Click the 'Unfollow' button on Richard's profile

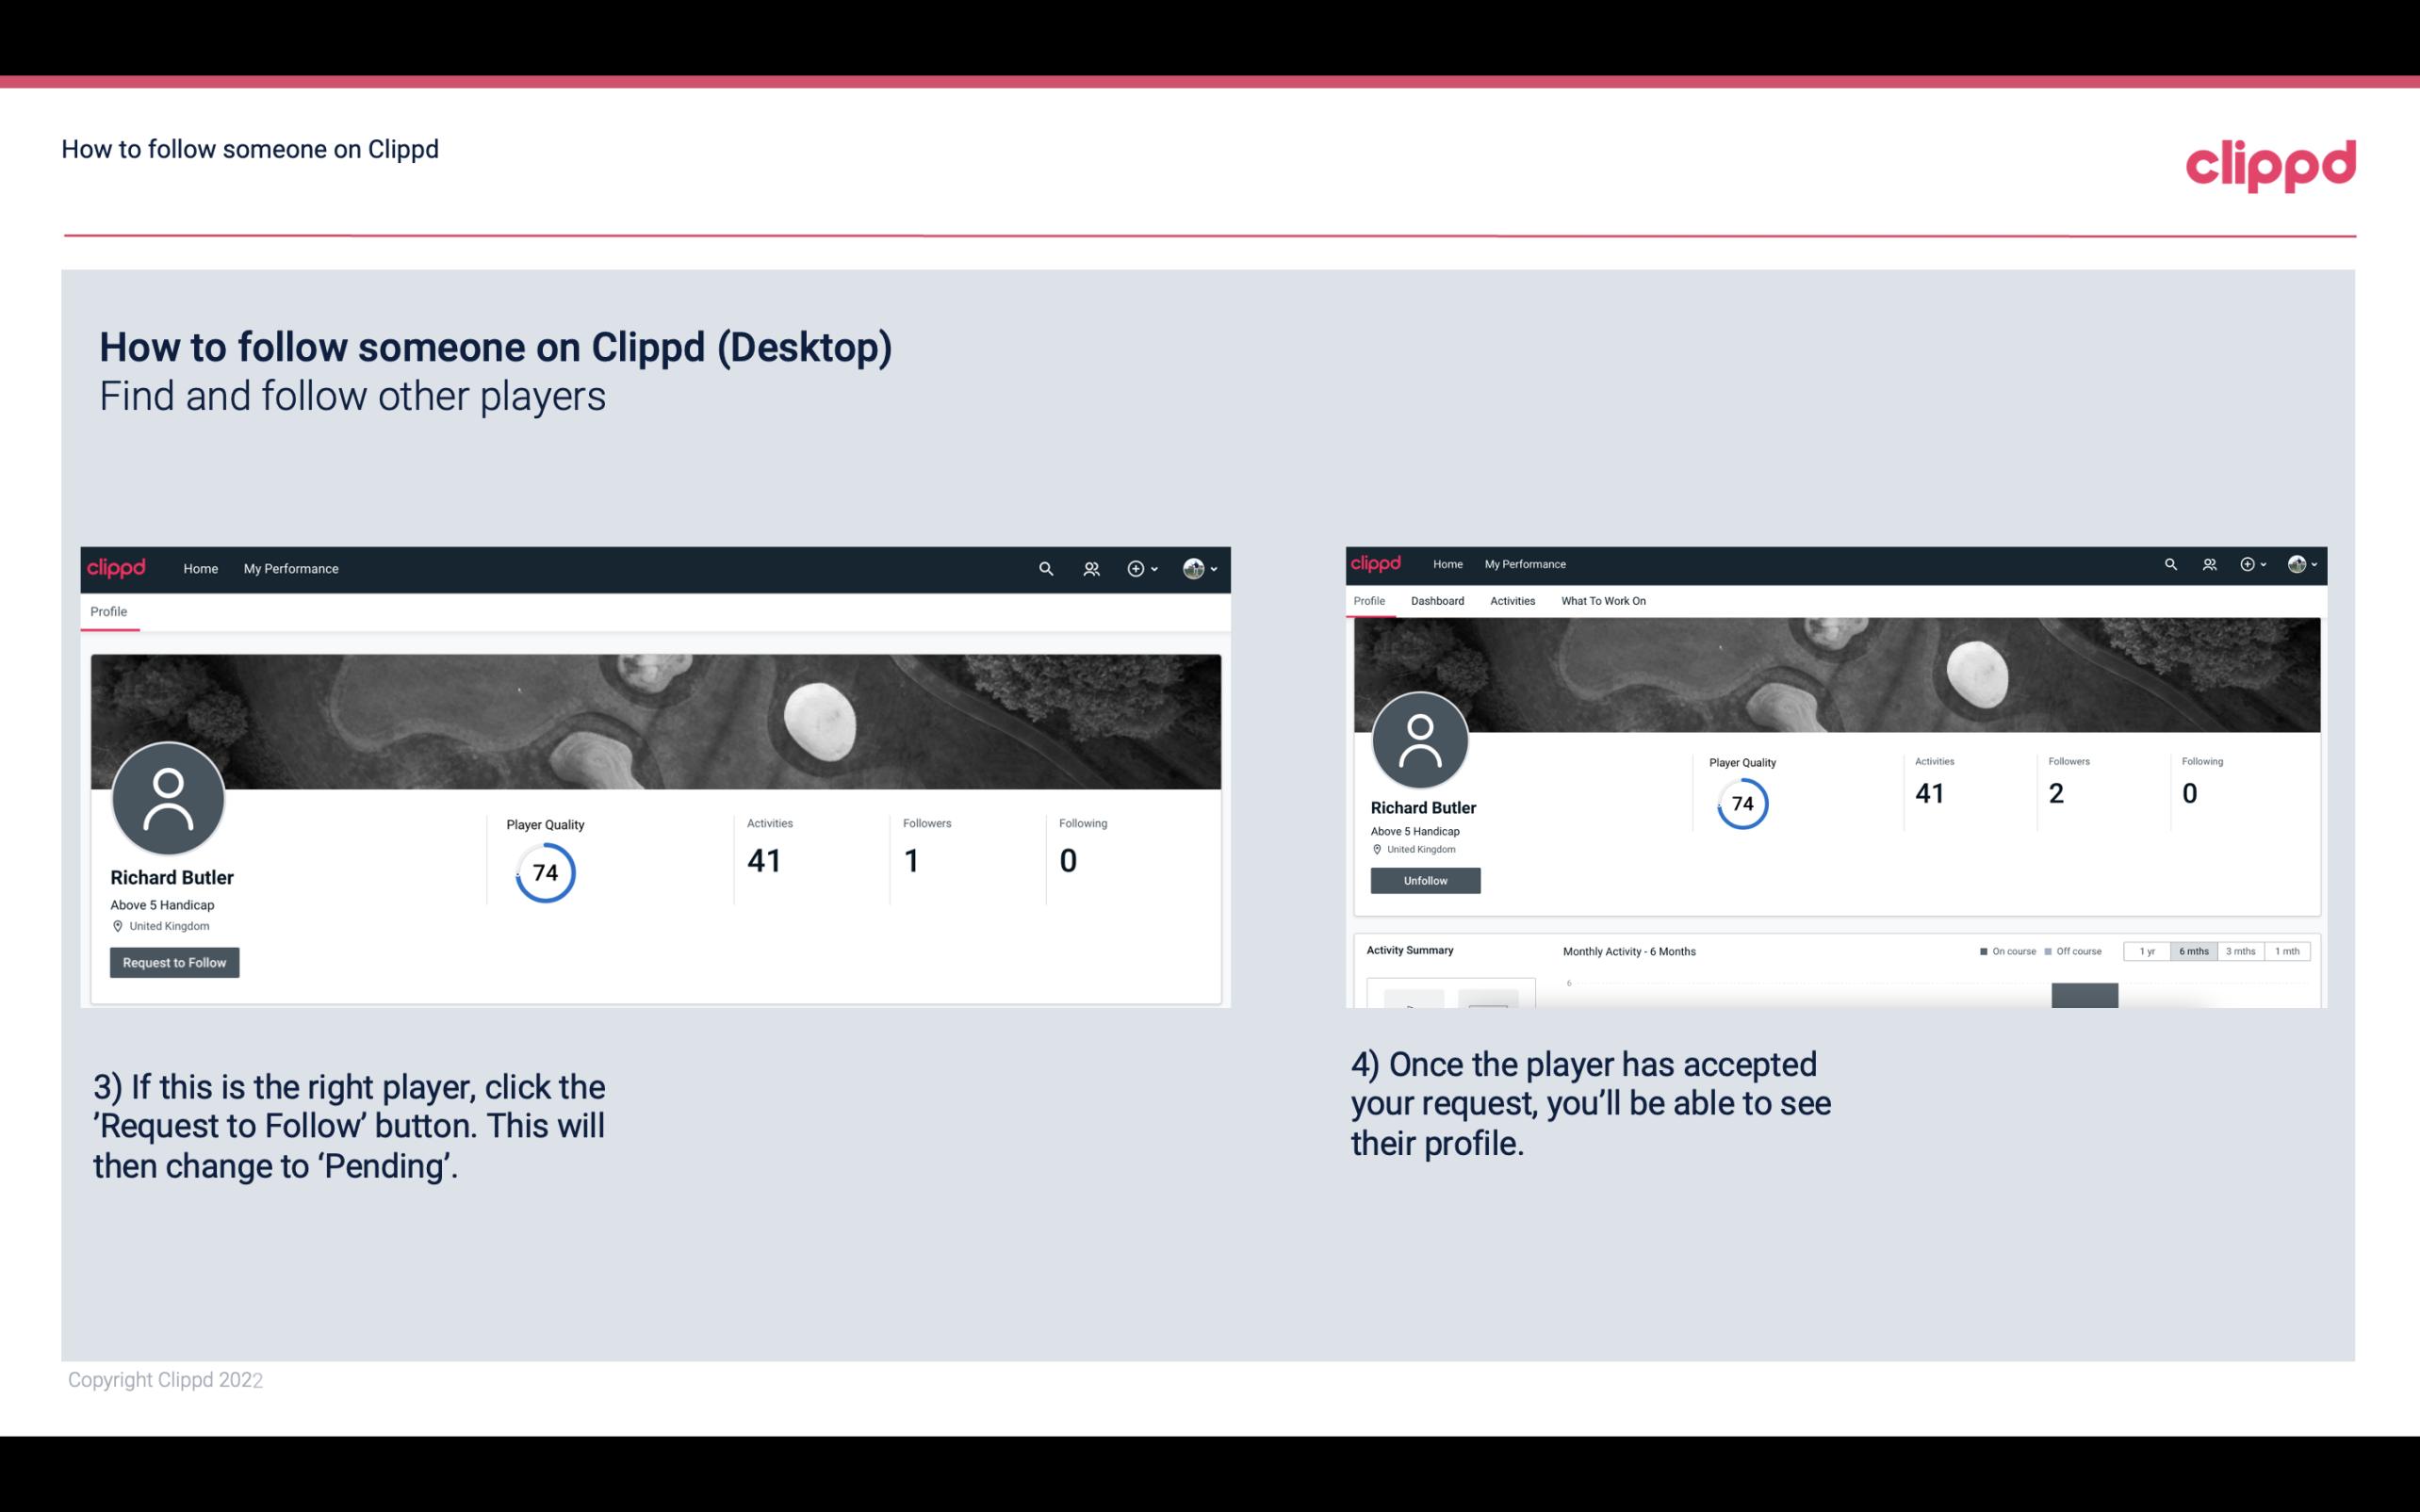click(1423, 880)
